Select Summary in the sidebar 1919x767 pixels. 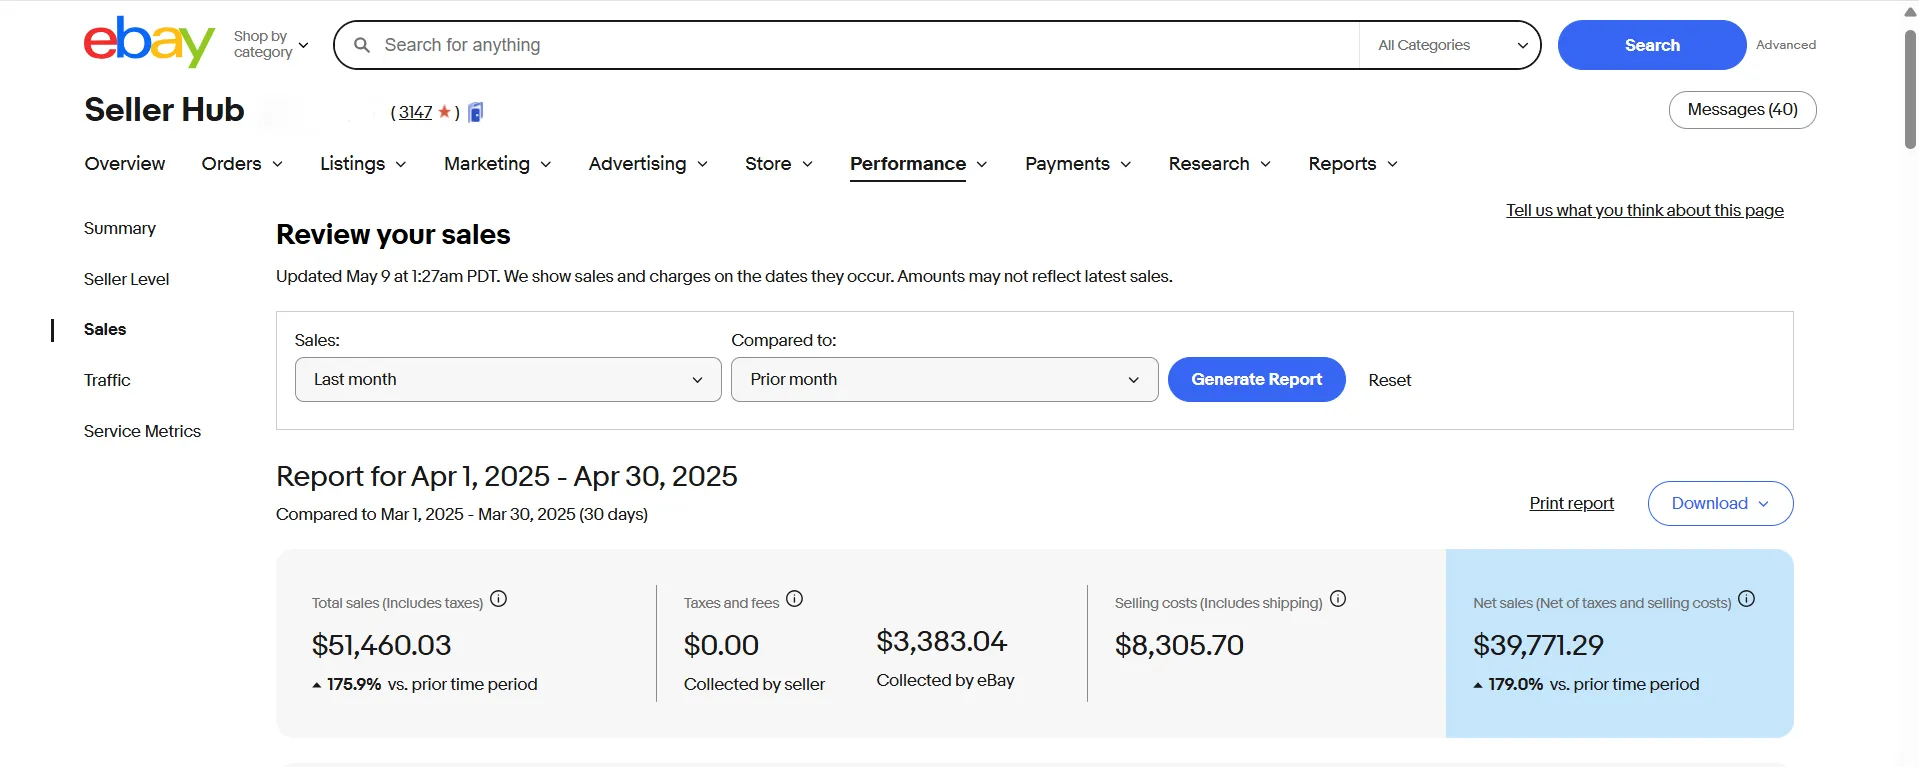pos(120,228)
